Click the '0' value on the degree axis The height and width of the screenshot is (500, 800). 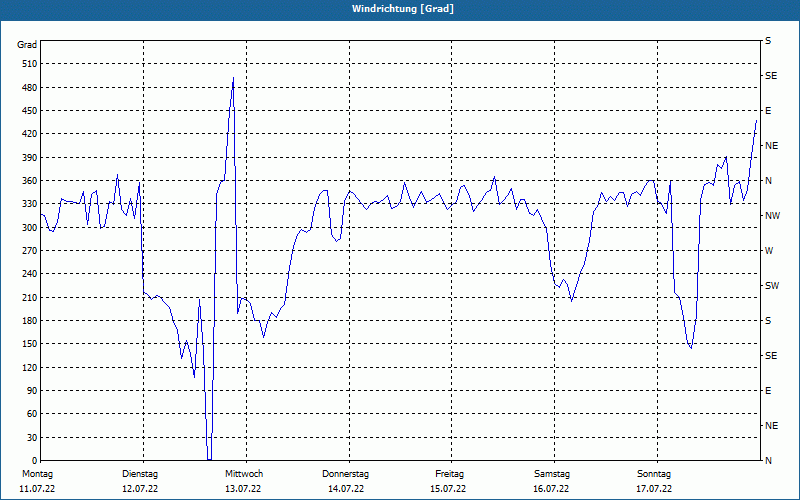click(x=35, y=461)
